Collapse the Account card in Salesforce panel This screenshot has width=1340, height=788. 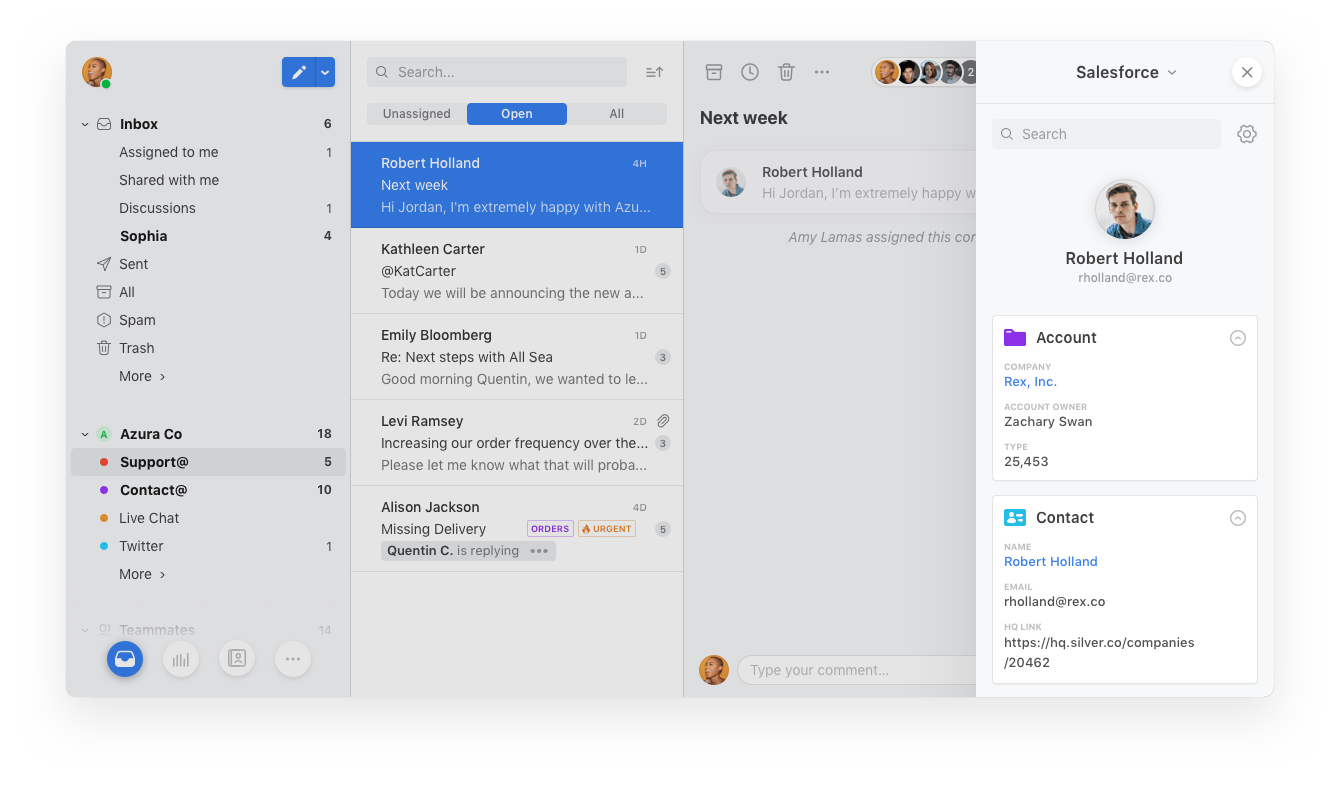pyautogui.click(x=1238, y=337)
